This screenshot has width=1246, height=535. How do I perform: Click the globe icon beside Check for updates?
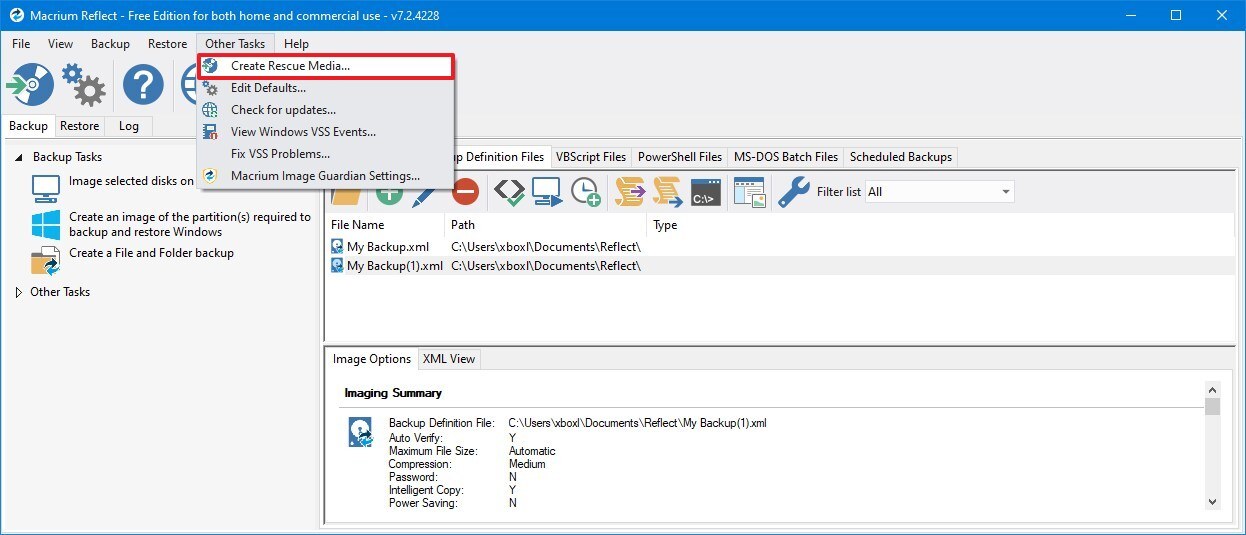pos(210,110)
